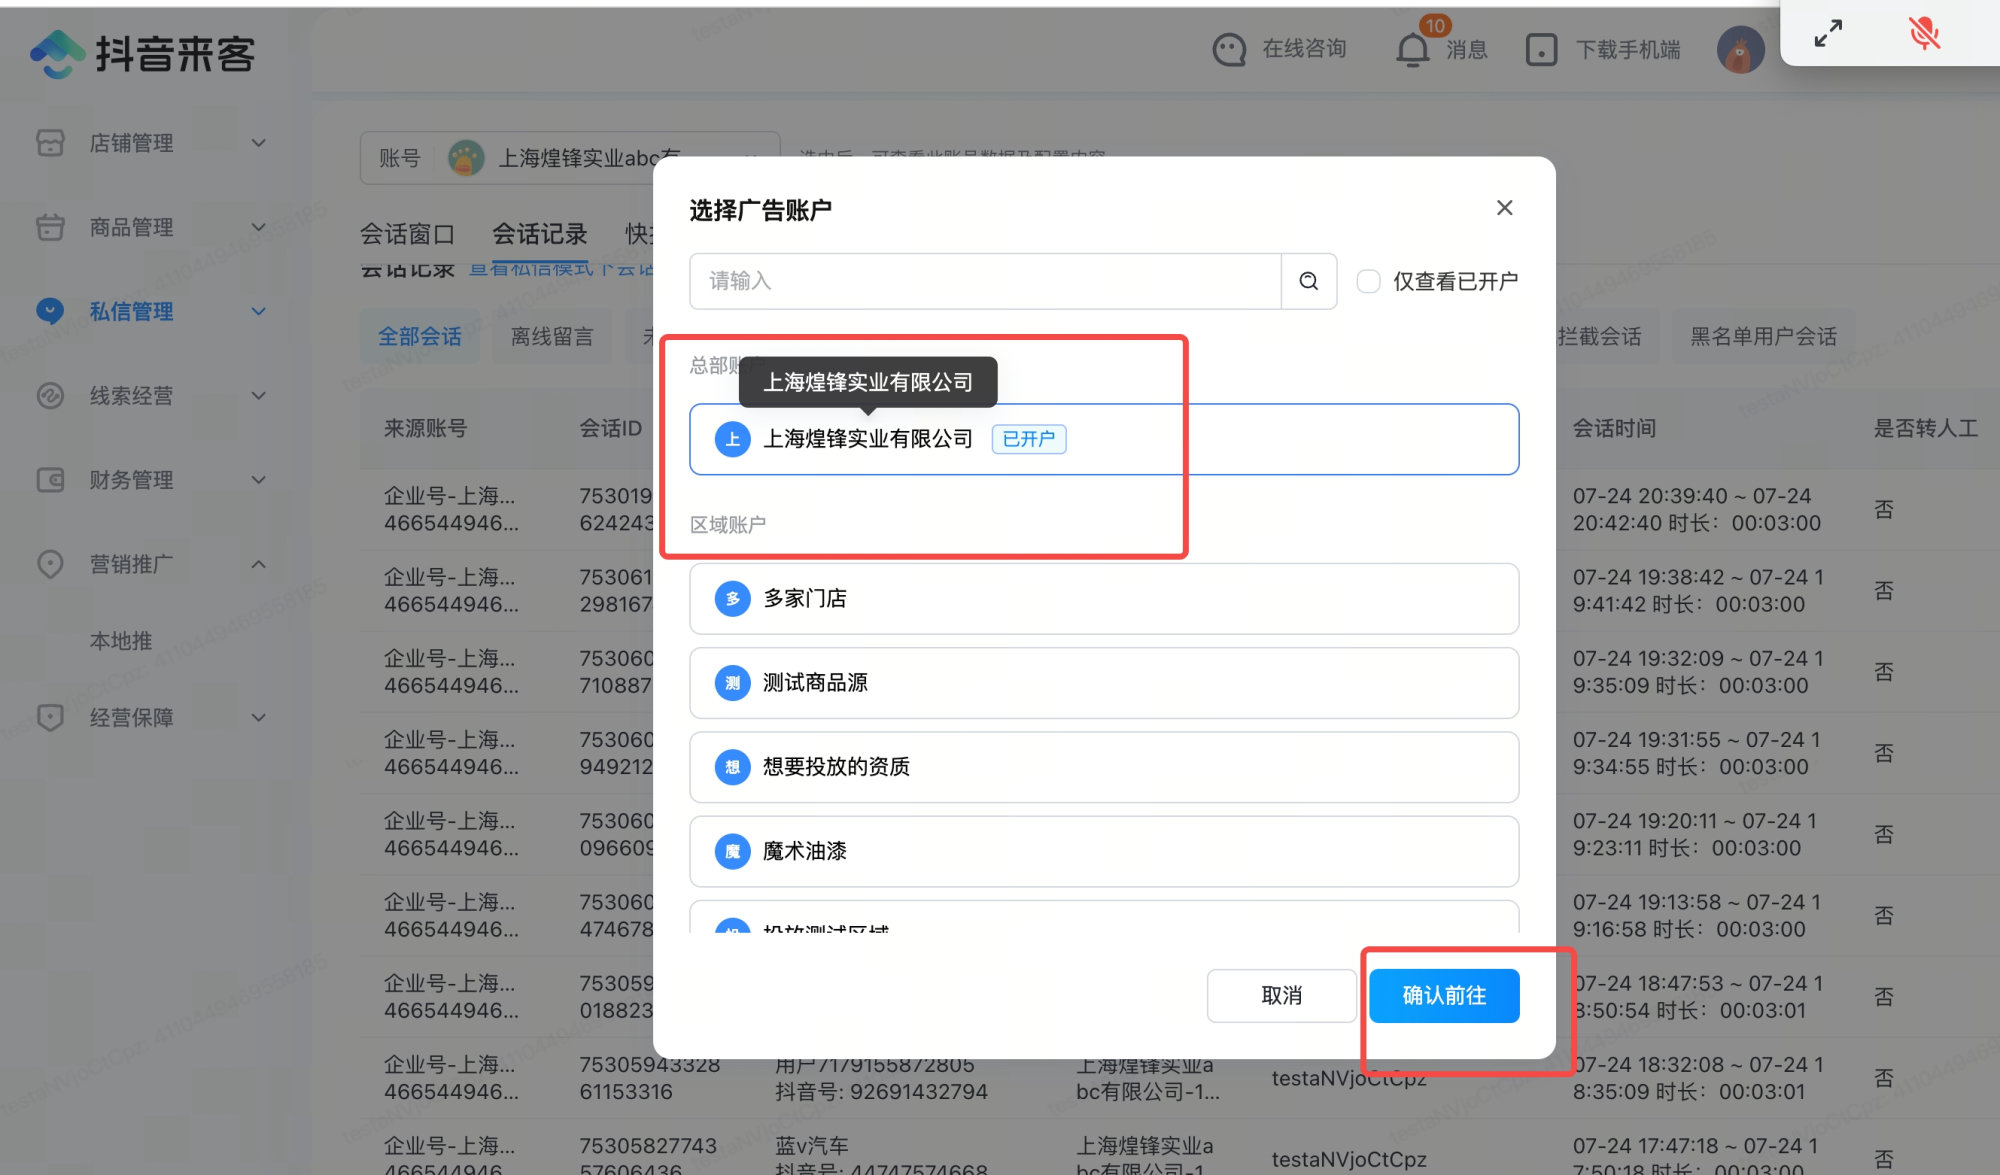This screenshot has height=1175, width=2000.
Task: Open the notification bell icon
Action: (x=1412, y=49)
